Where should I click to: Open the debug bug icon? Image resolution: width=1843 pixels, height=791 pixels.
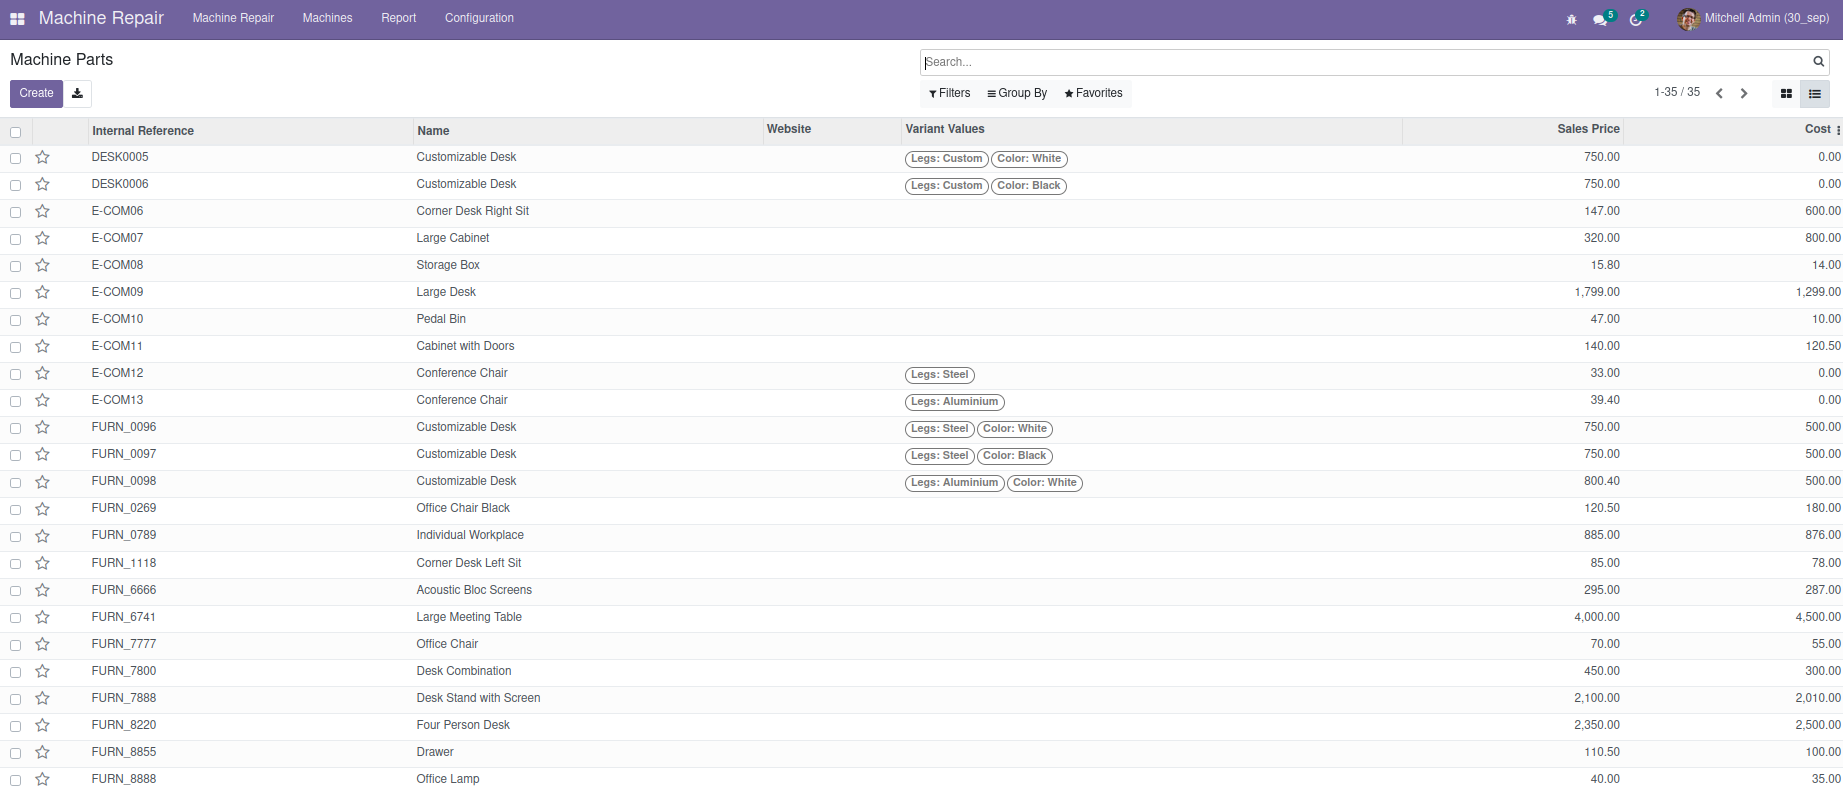1571,19
